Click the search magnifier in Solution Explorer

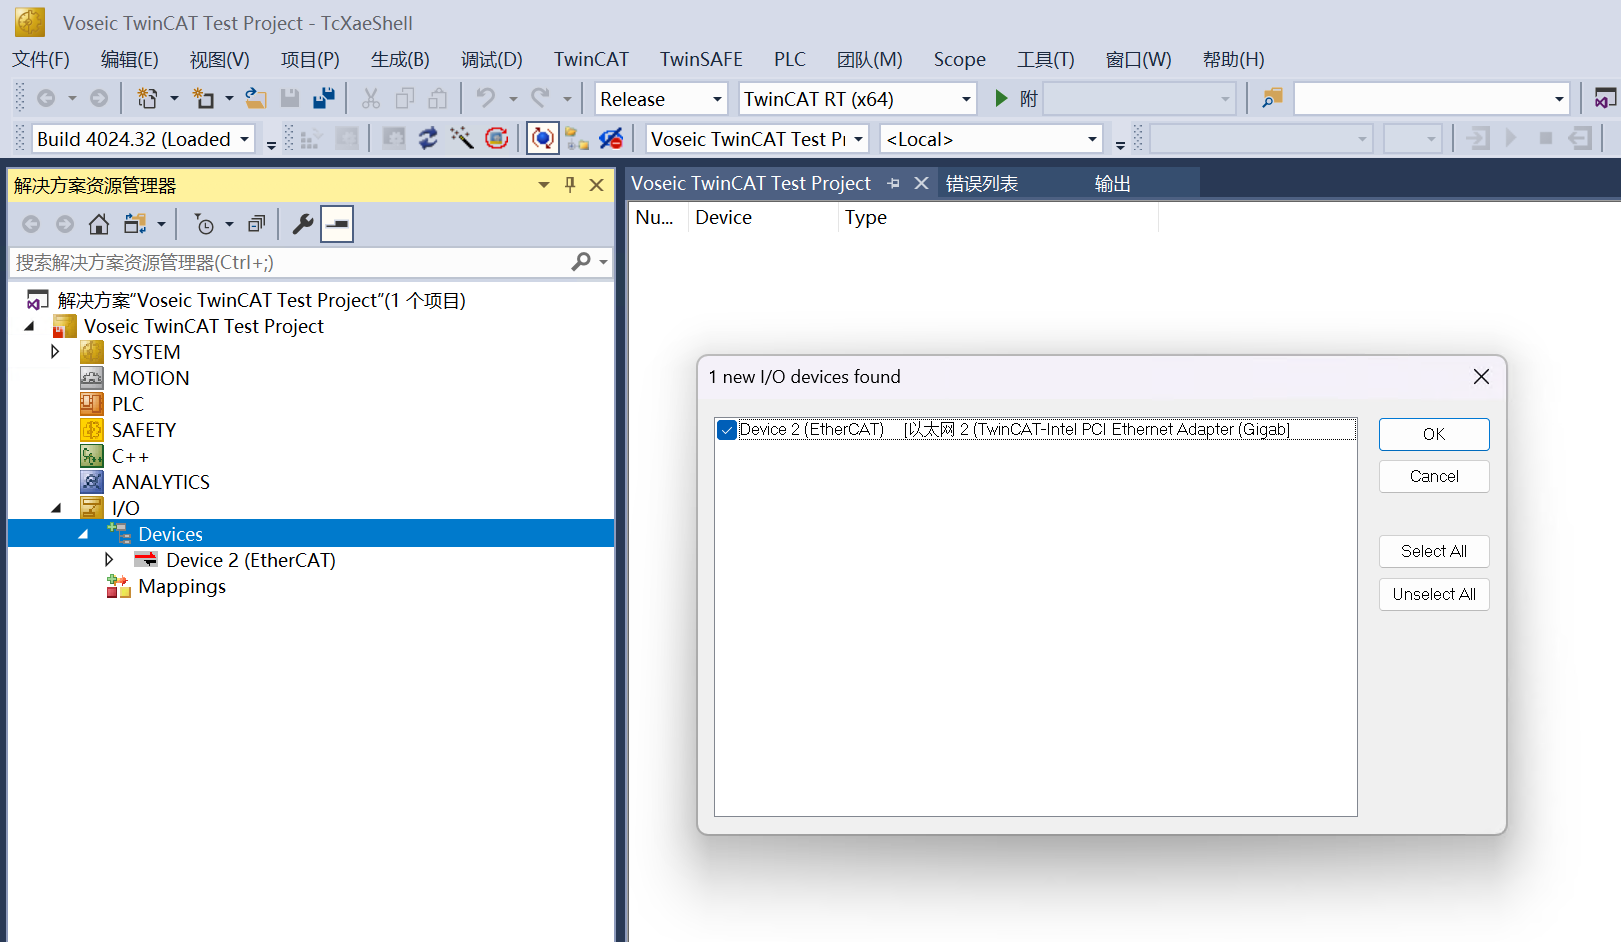pyautogui.click(x=581, y=262)
